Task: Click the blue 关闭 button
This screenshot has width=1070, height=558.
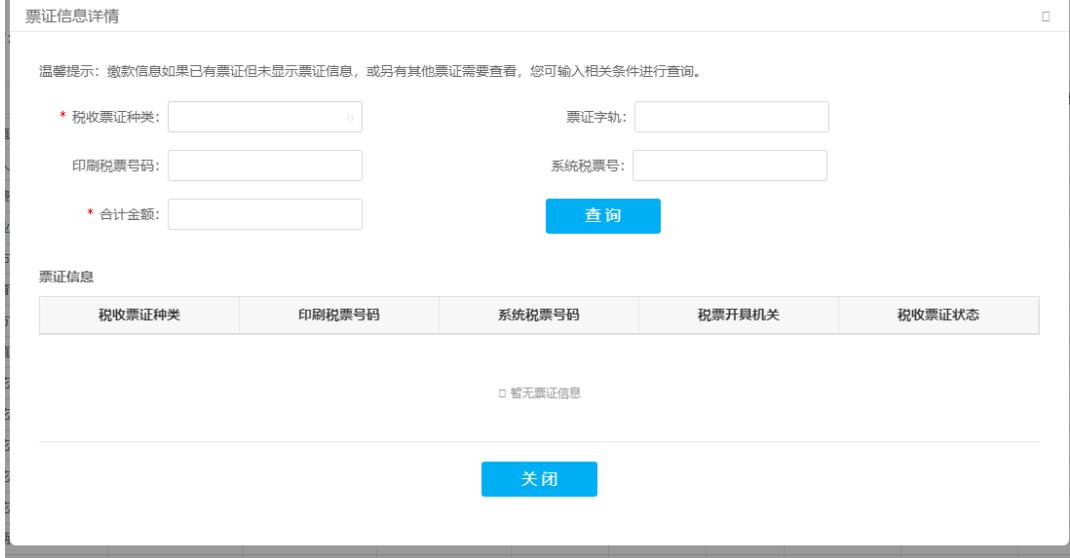Action: point(539,479)
